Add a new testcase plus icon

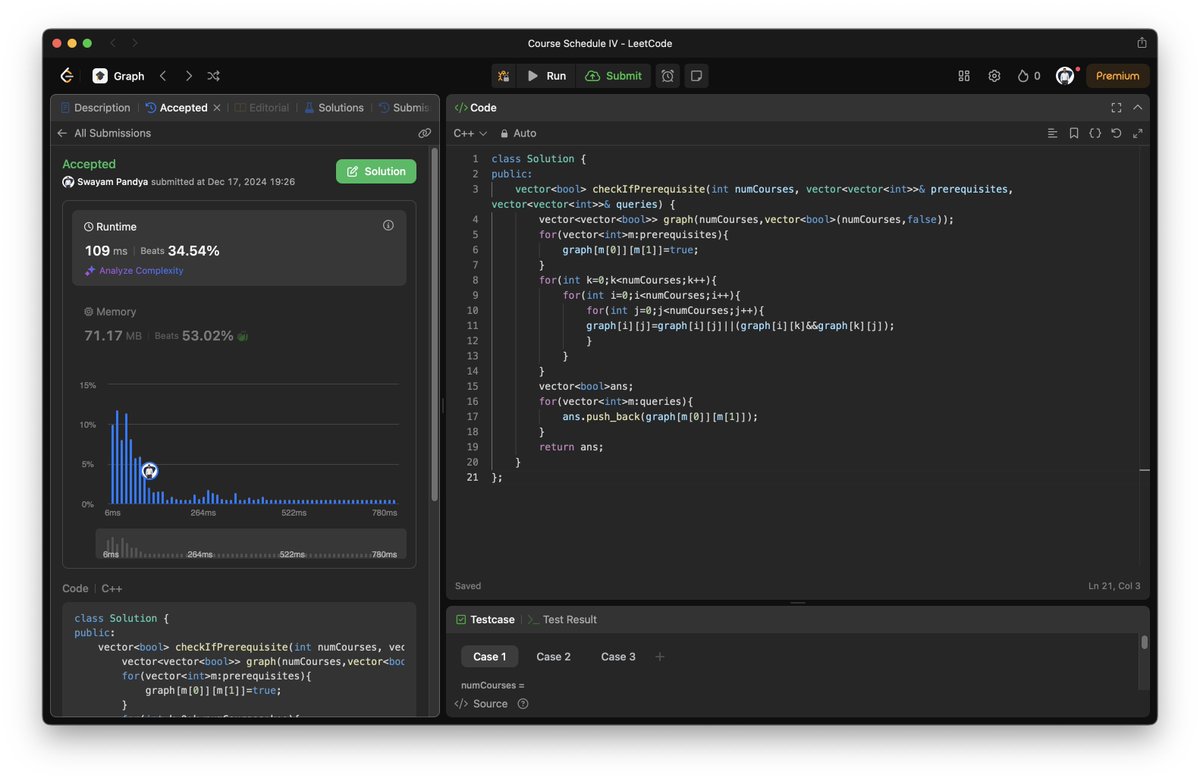(659, 657)
